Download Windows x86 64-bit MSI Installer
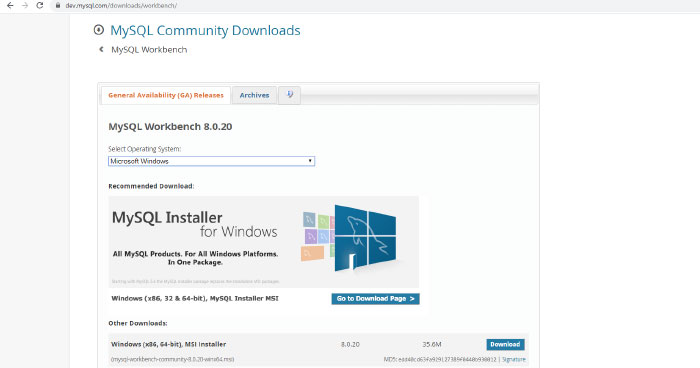700x368 pixels. click(x=505, y=344)
